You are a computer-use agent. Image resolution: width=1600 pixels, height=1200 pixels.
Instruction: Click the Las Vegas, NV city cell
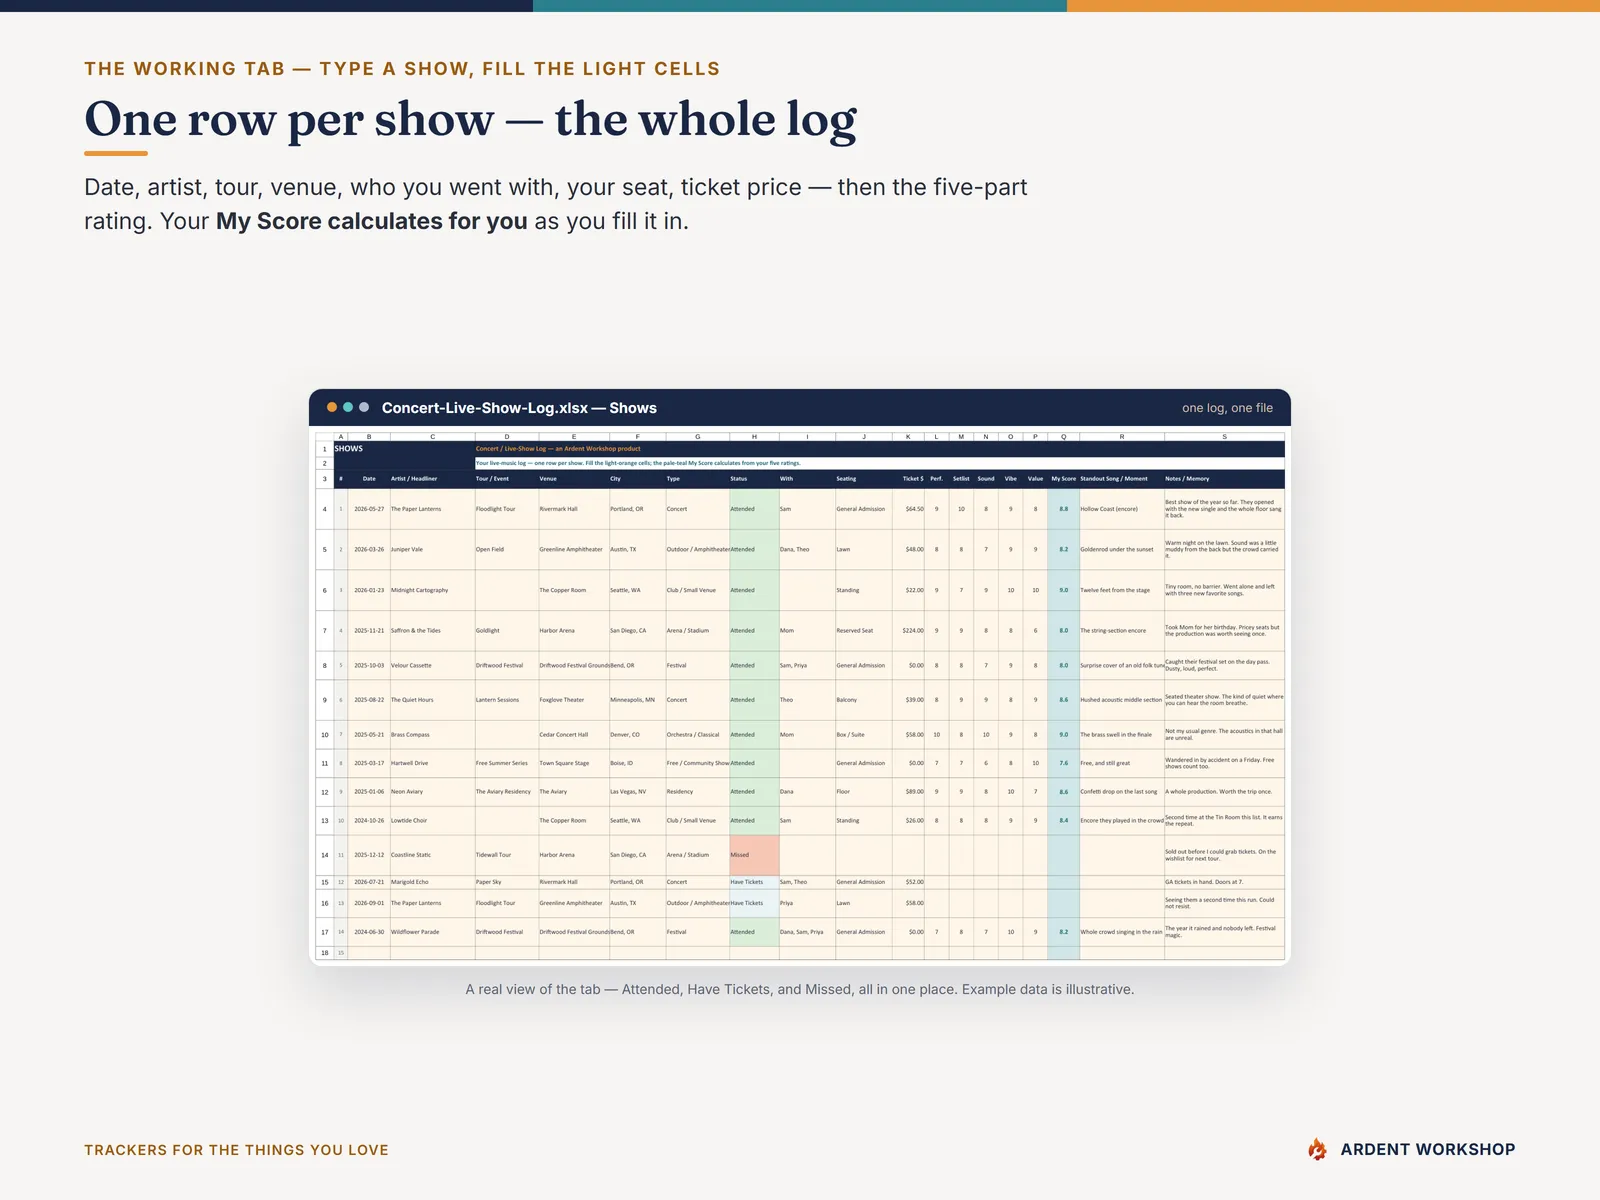coord(638,792)
